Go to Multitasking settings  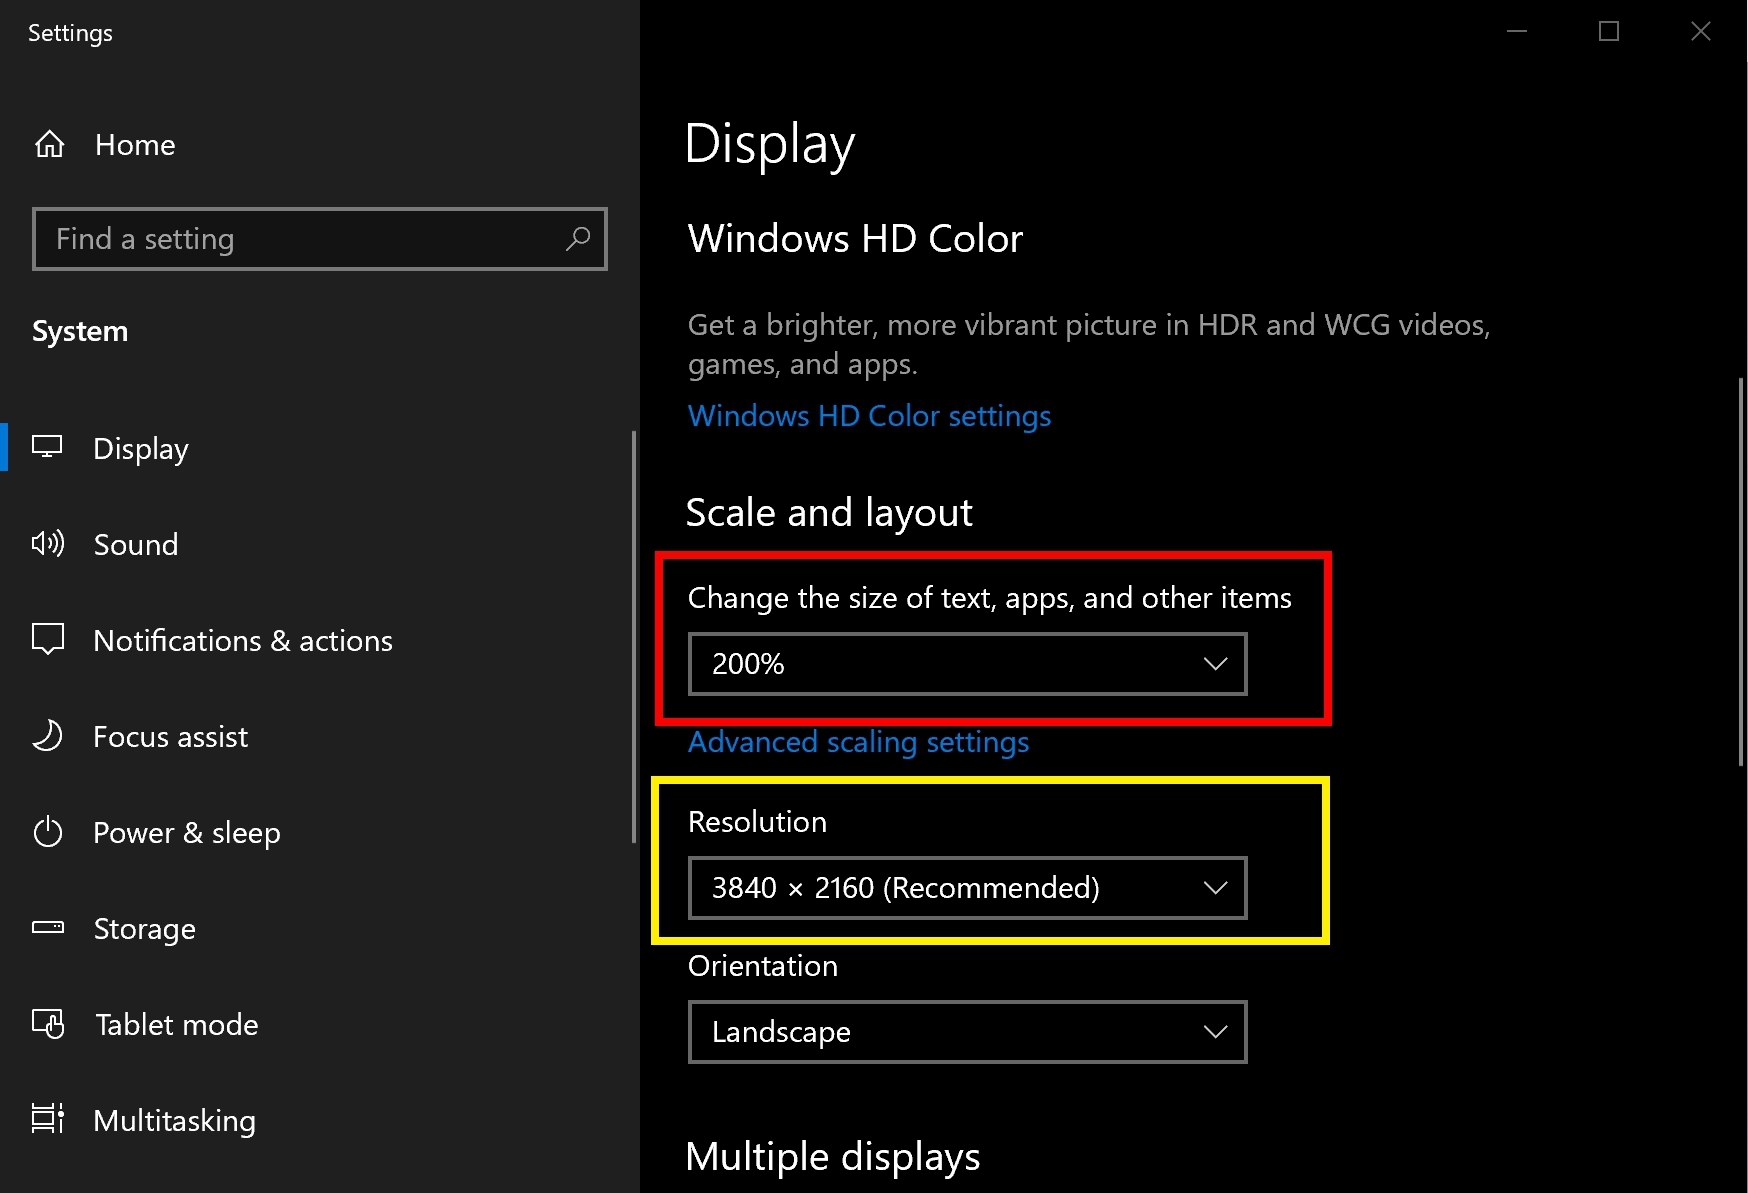click(x=320, y=1120)
